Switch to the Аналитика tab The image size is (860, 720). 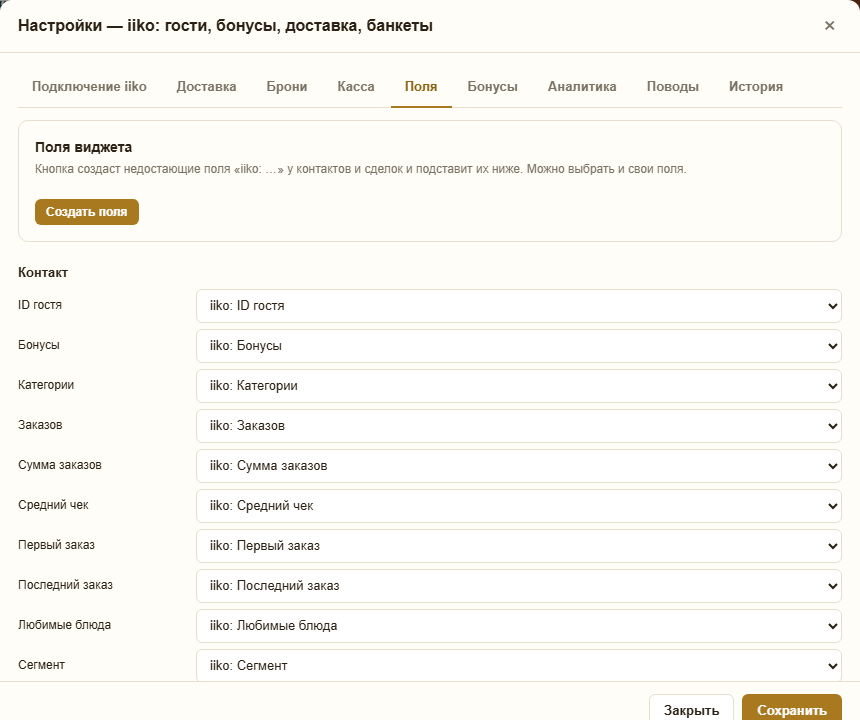point(582,87)
